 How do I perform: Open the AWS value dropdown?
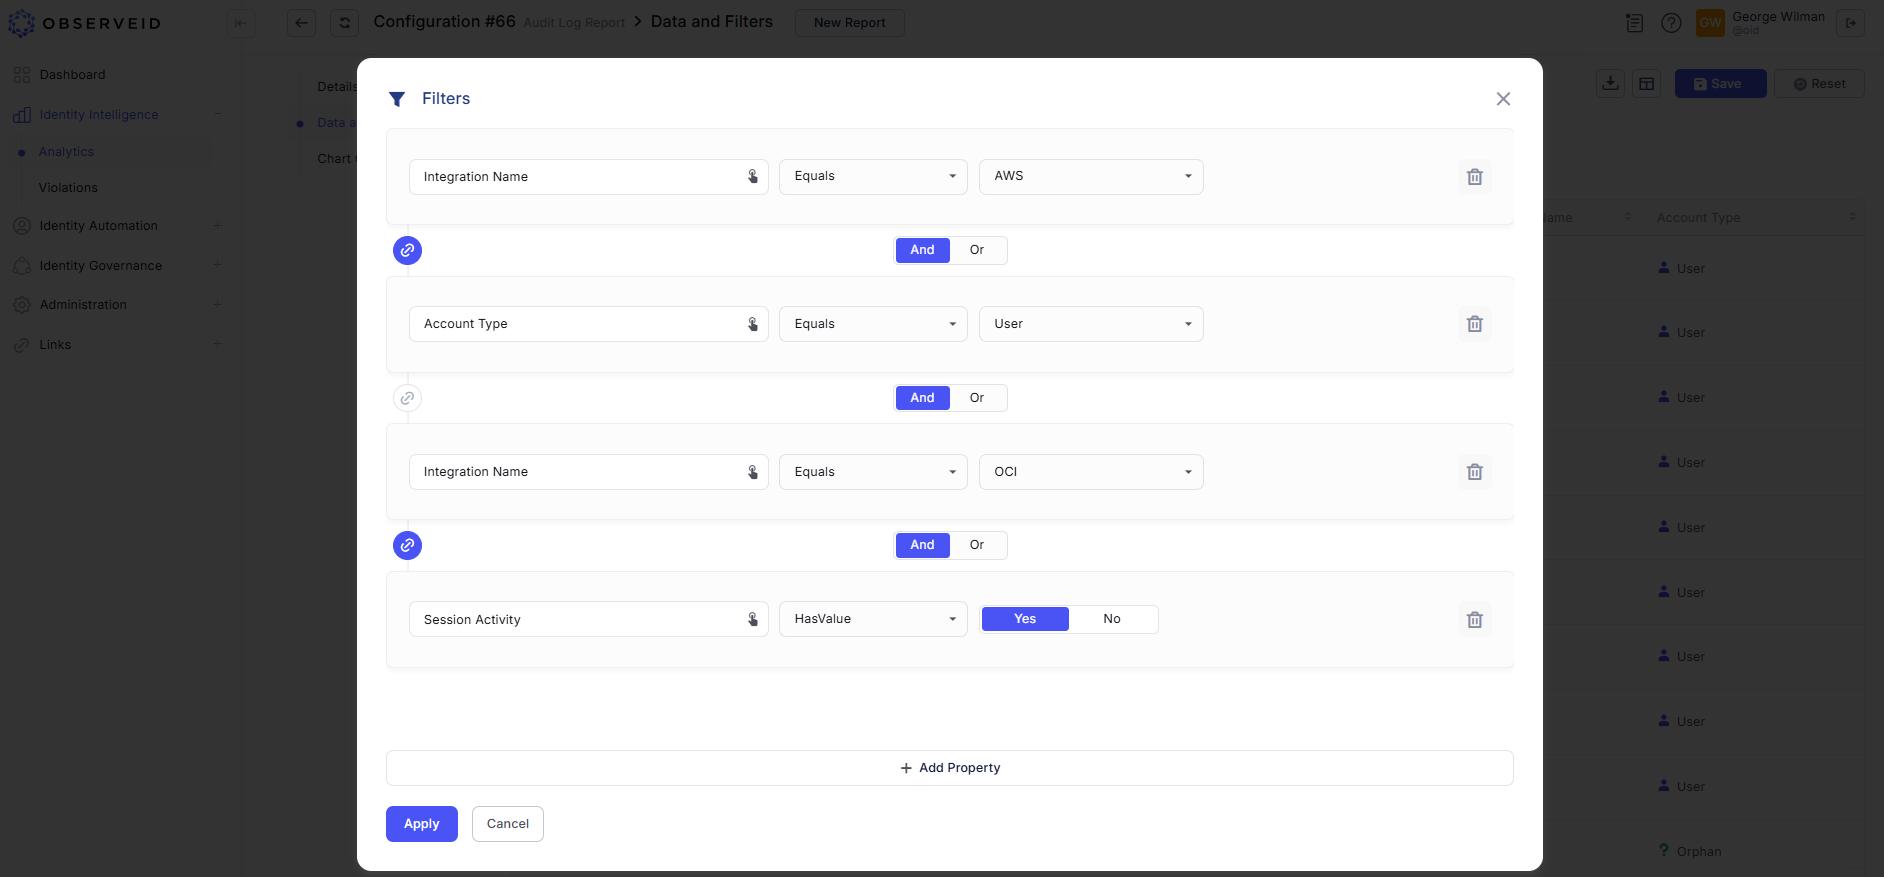pyautogui.click(x=1090, y=177)
